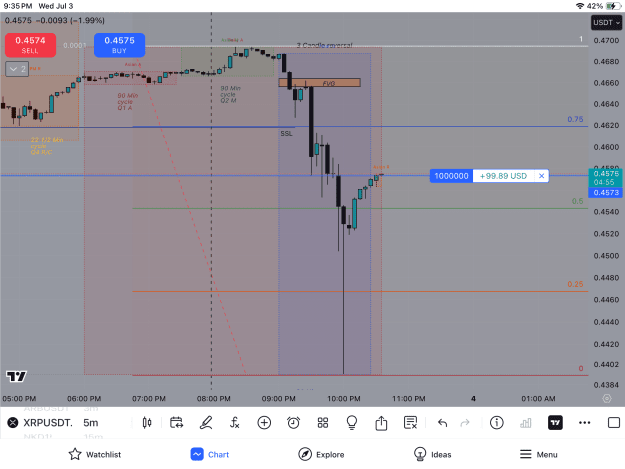Open the symbol info icon
Screen dimensions: 625x469
(x=497, y=422)
